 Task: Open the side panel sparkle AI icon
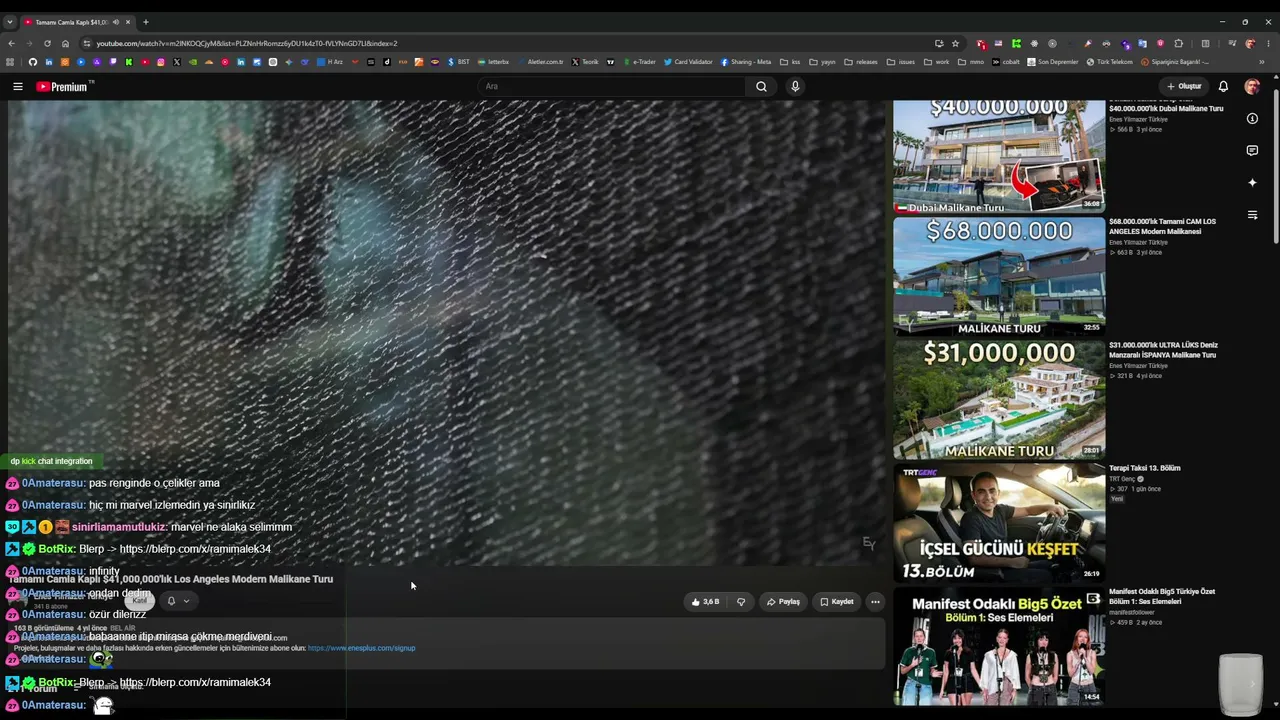pyautogui.click(x=1252, y=183)
